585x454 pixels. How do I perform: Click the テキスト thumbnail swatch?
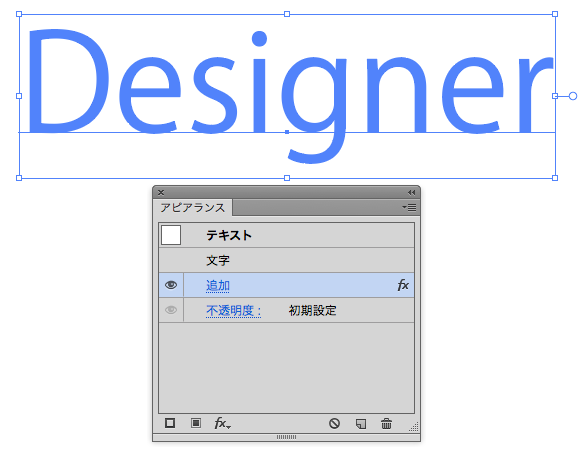171,235
